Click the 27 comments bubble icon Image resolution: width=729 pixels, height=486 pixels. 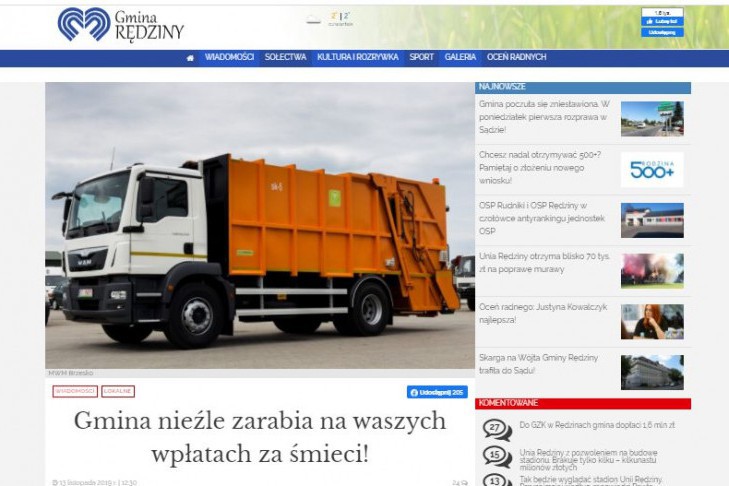tap(497, 428)
